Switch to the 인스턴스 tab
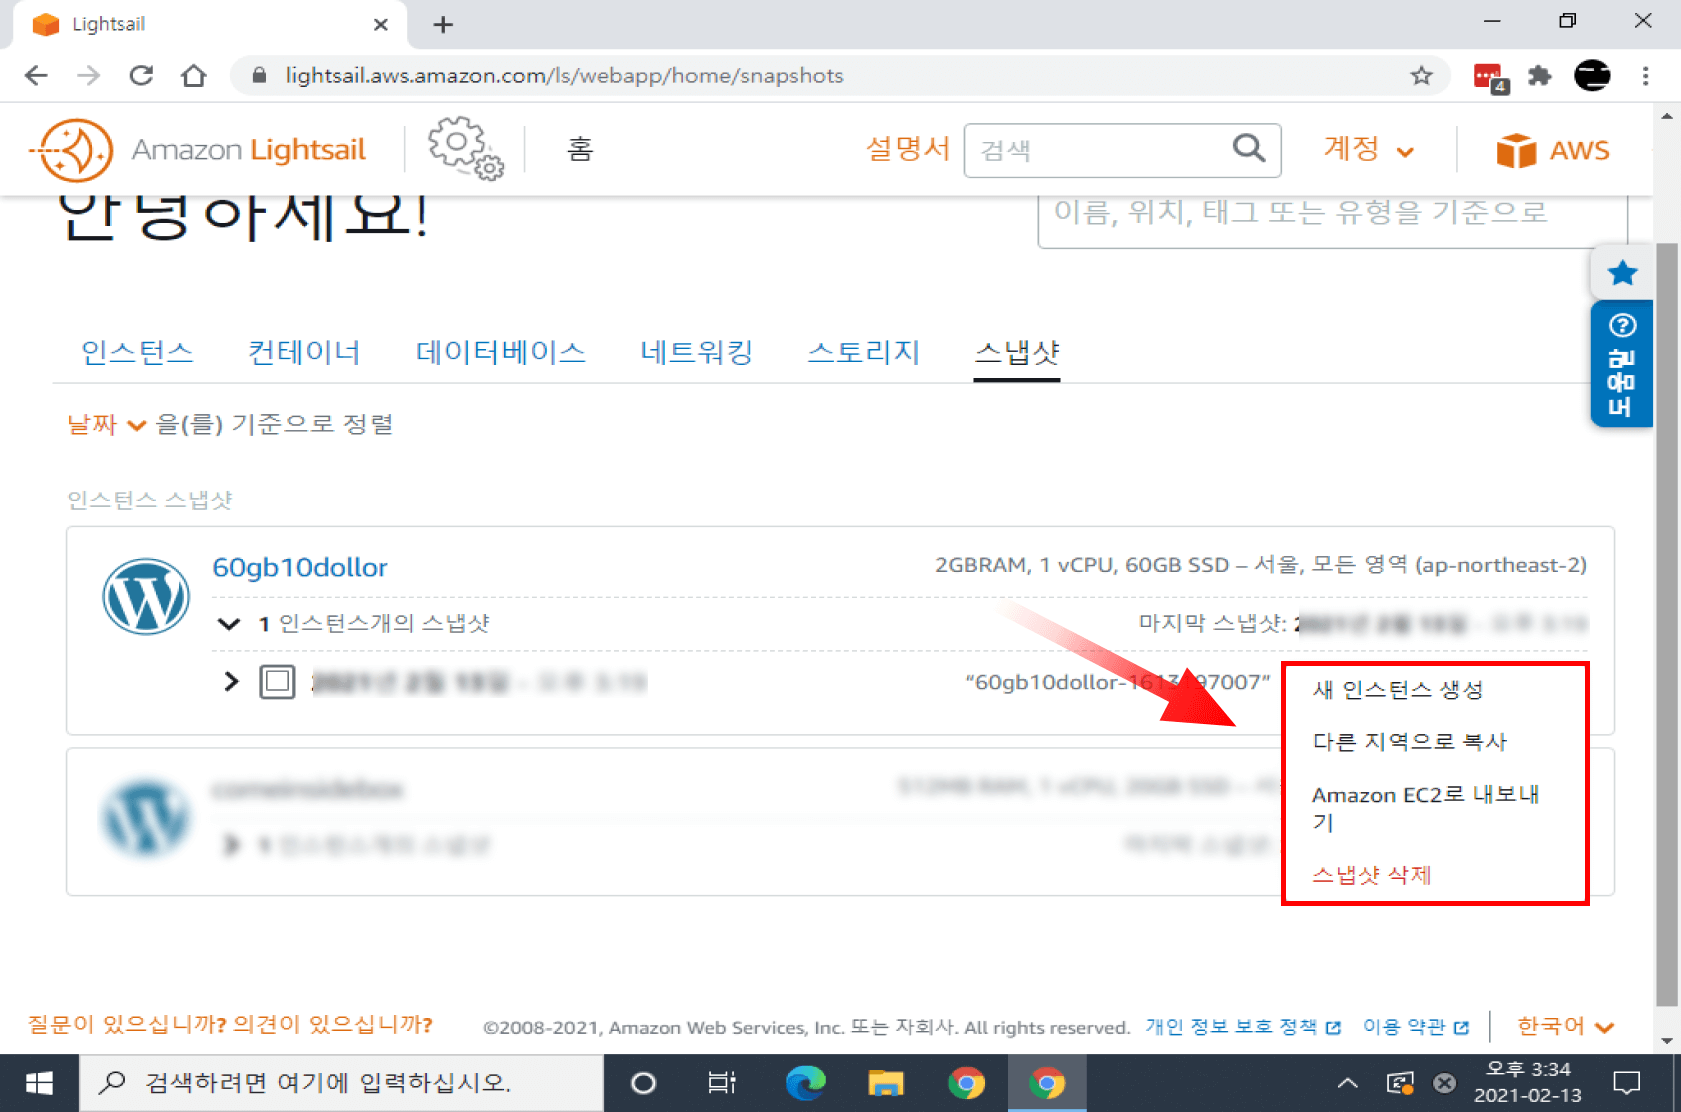1681x1112 pixels. (137, 352)
